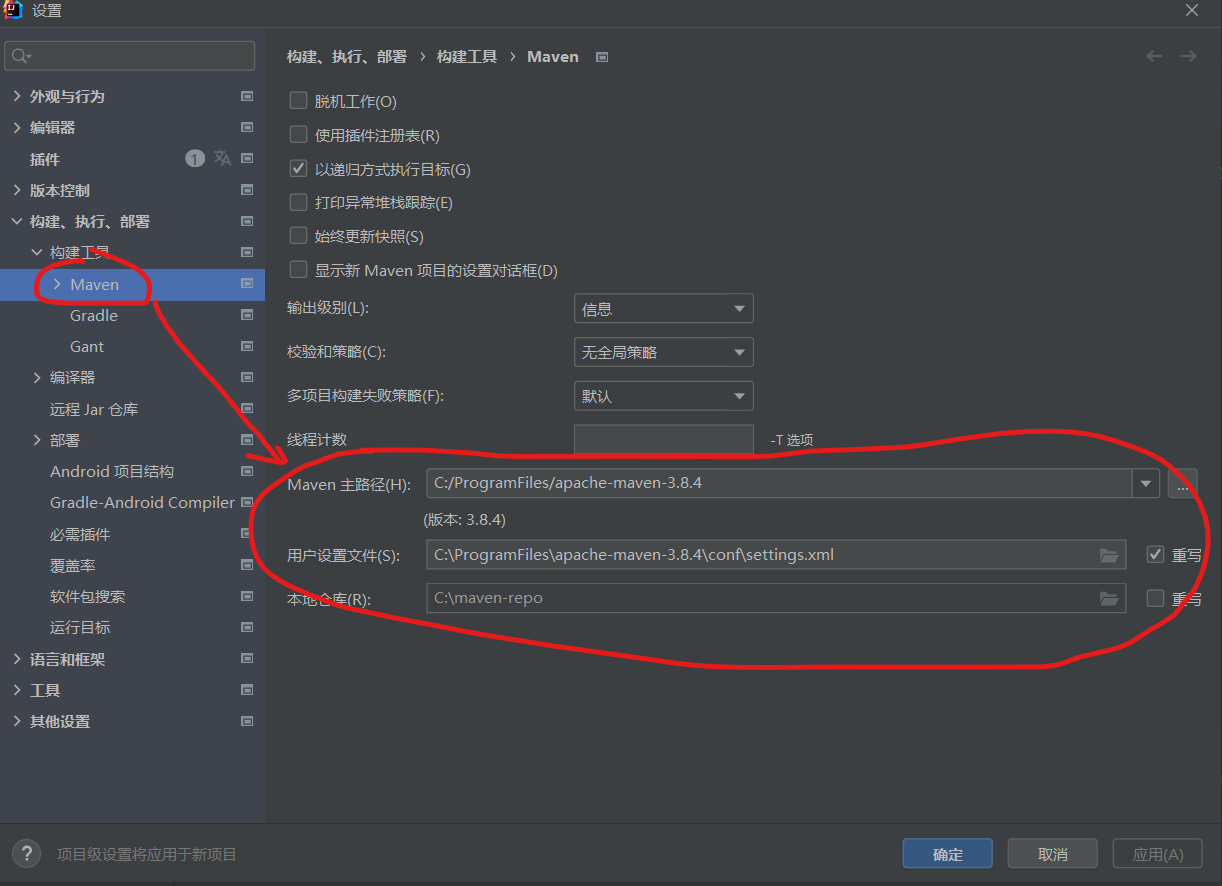The width and height of the screenshot is (1222, 886).
Task: Click the project-level icon next to 运行目标
Action: [x=247, y=627]
